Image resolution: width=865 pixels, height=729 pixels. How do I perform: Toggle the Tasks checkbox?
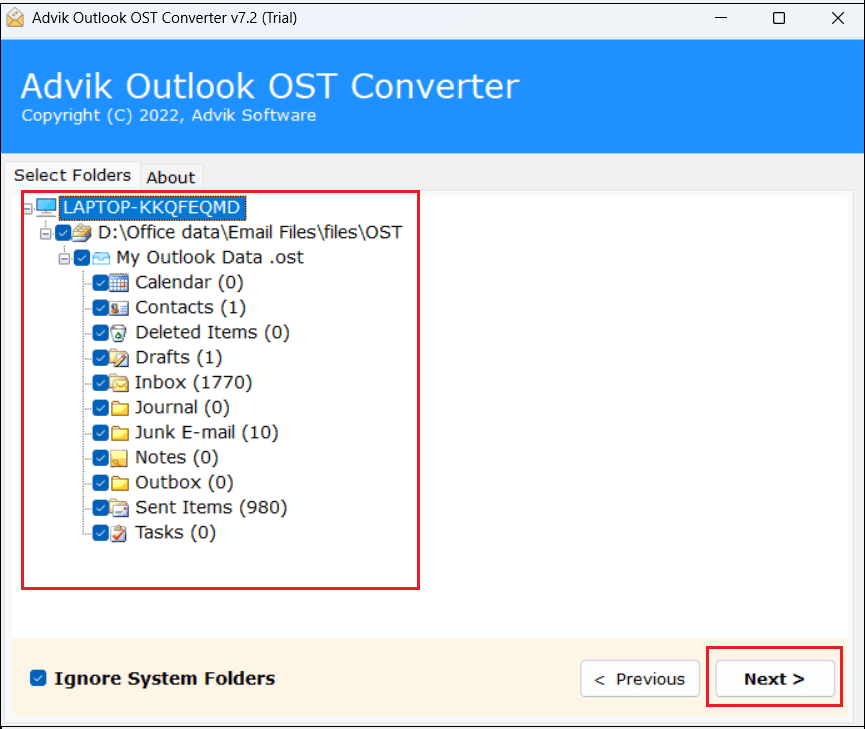coord(100,533)
